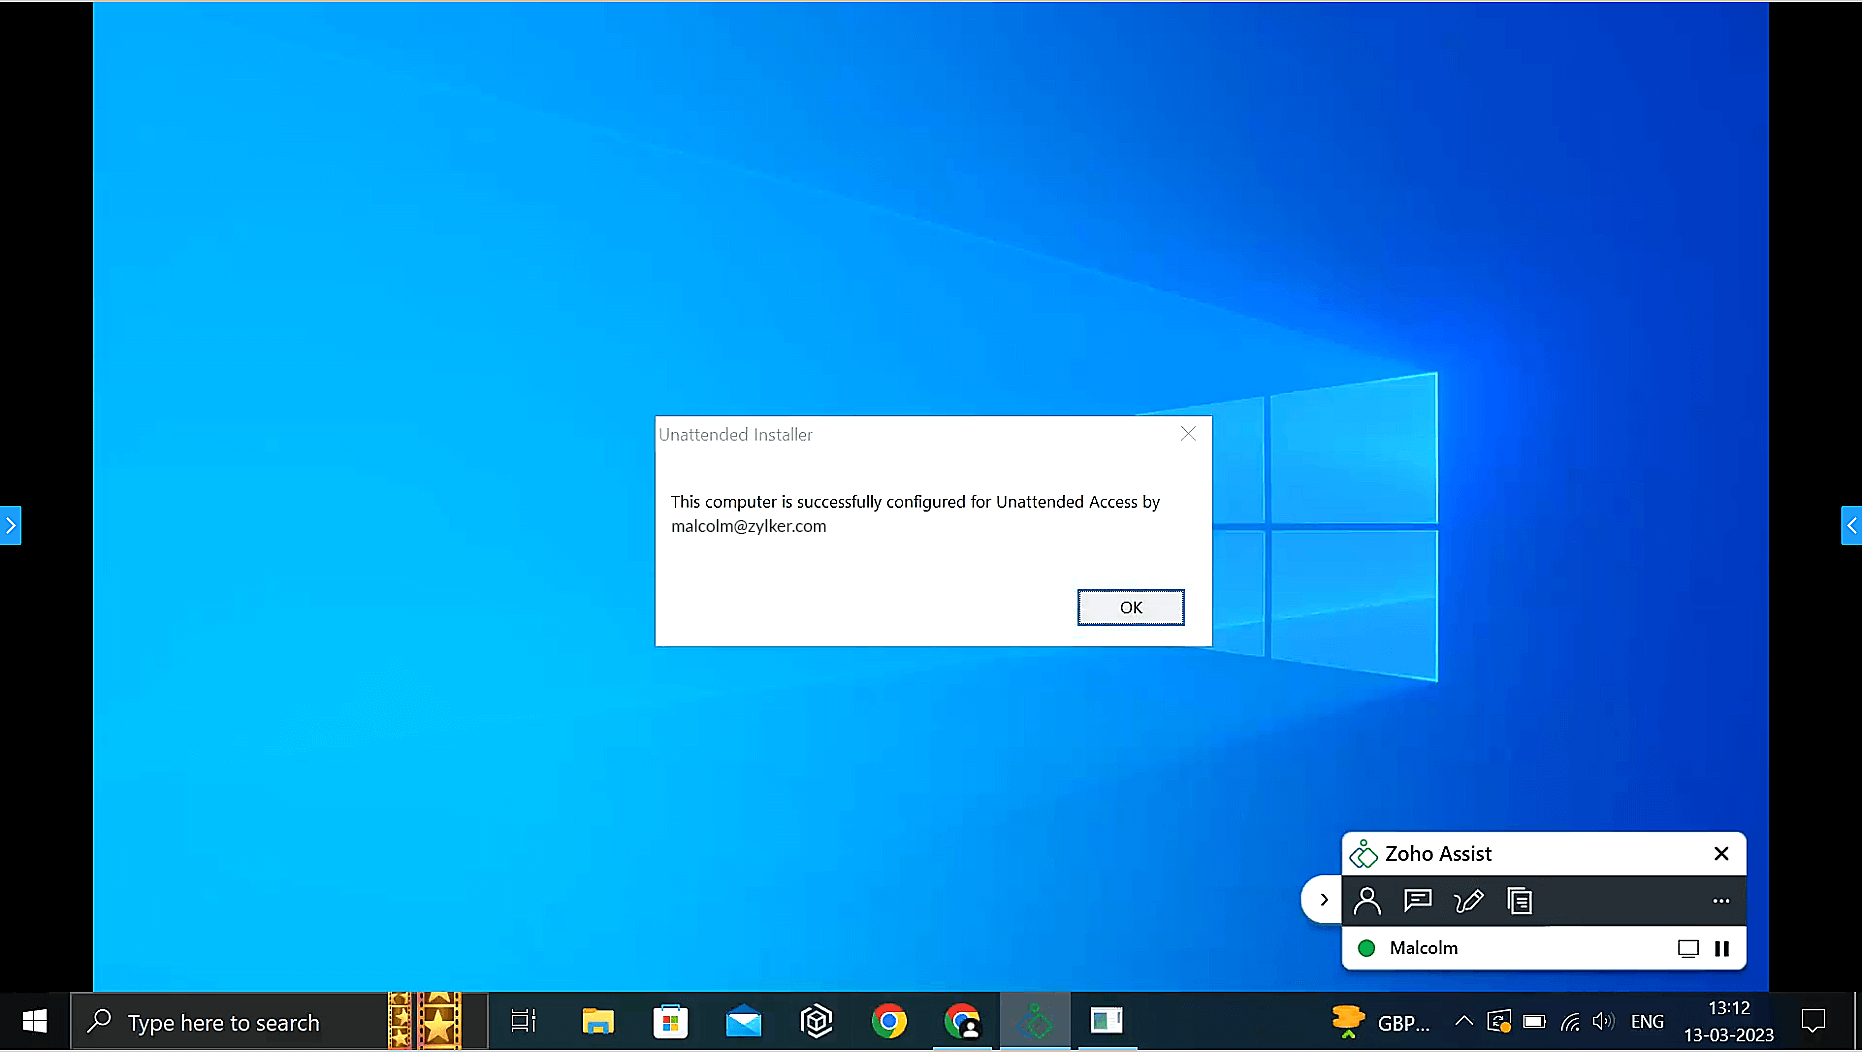Open File Explorer from the taskbar

(x=597, y=1021)
